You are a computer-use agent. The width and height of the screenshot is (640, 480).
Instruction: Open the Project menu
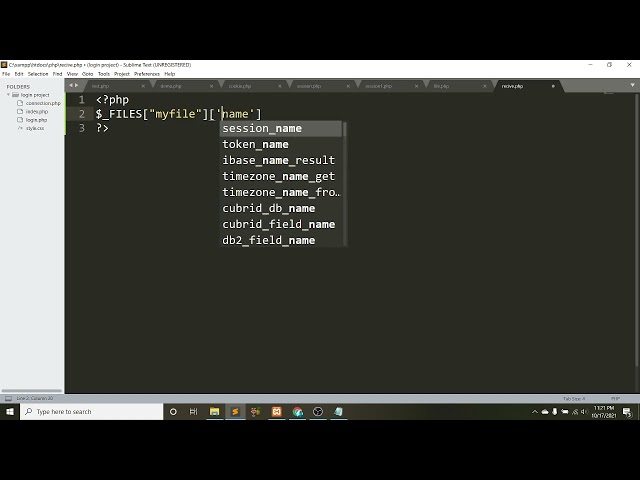click(122, 74)
